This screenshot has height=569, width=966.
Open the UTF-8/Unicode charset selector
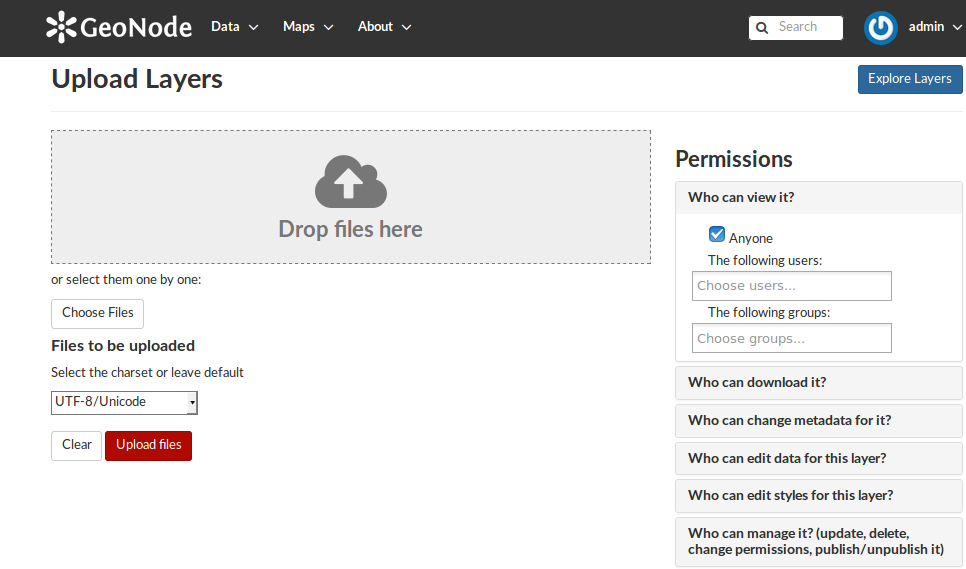tap(124, 402)
